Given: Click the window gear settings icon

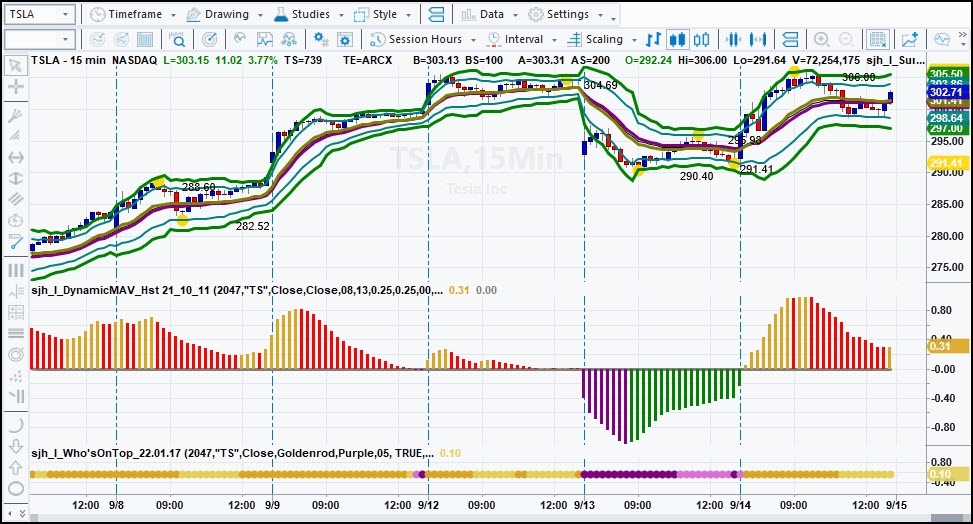Looking at the screenshot, I should pyautogui.click(x=345, y=40).
